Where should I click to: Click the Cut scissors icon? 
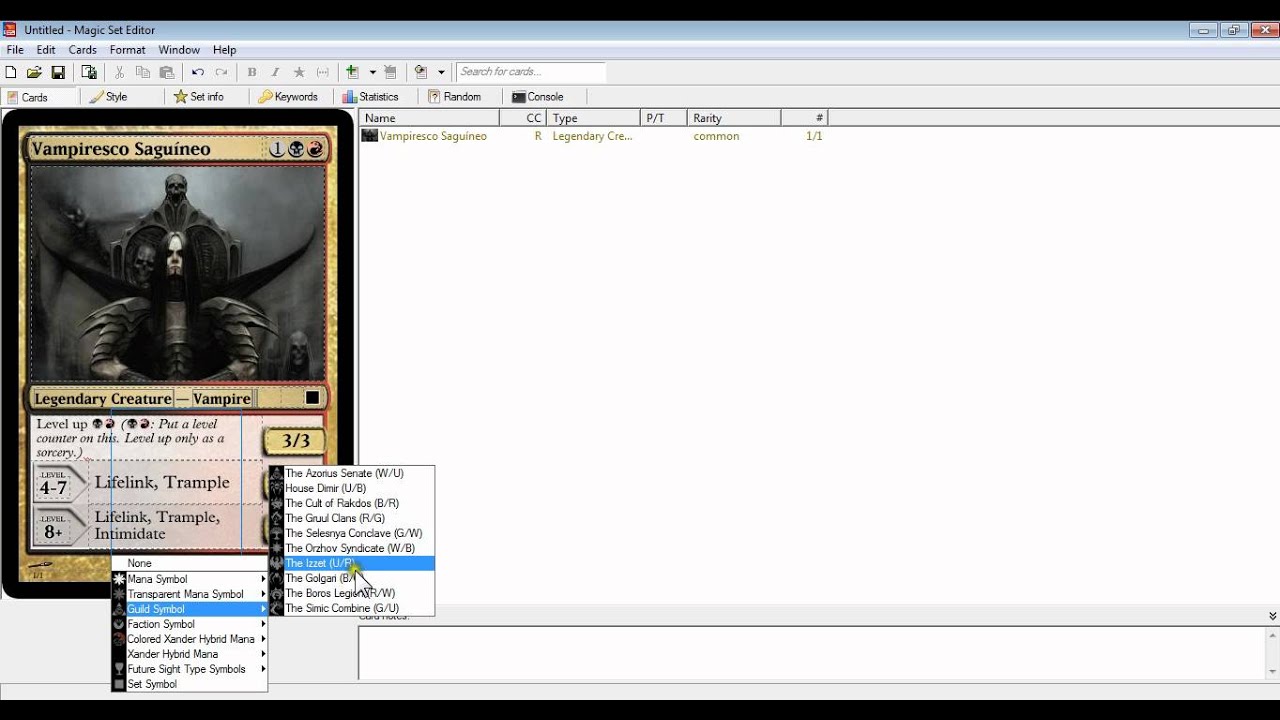pyautogui.click(x=119, y=72)
